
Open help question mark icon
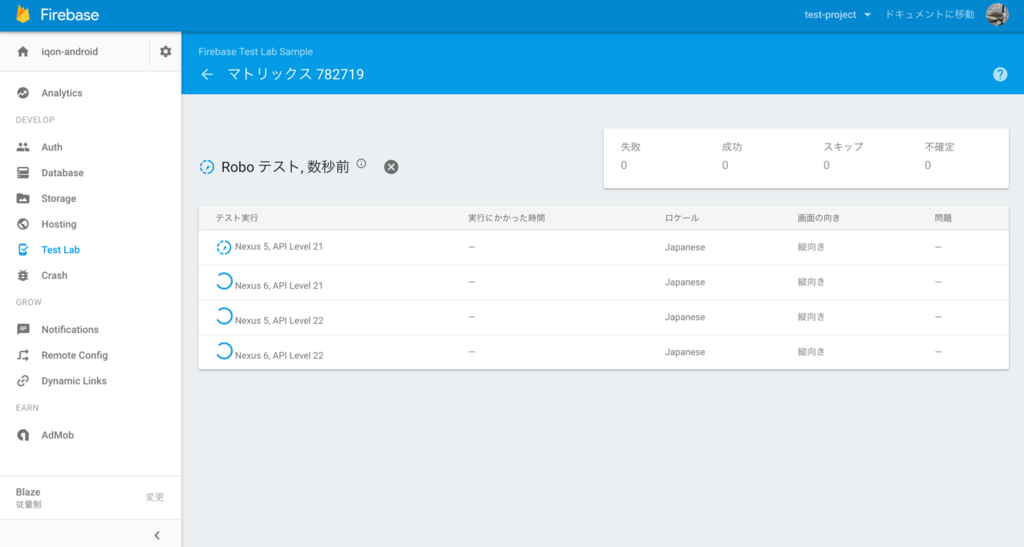point(1000,74)
